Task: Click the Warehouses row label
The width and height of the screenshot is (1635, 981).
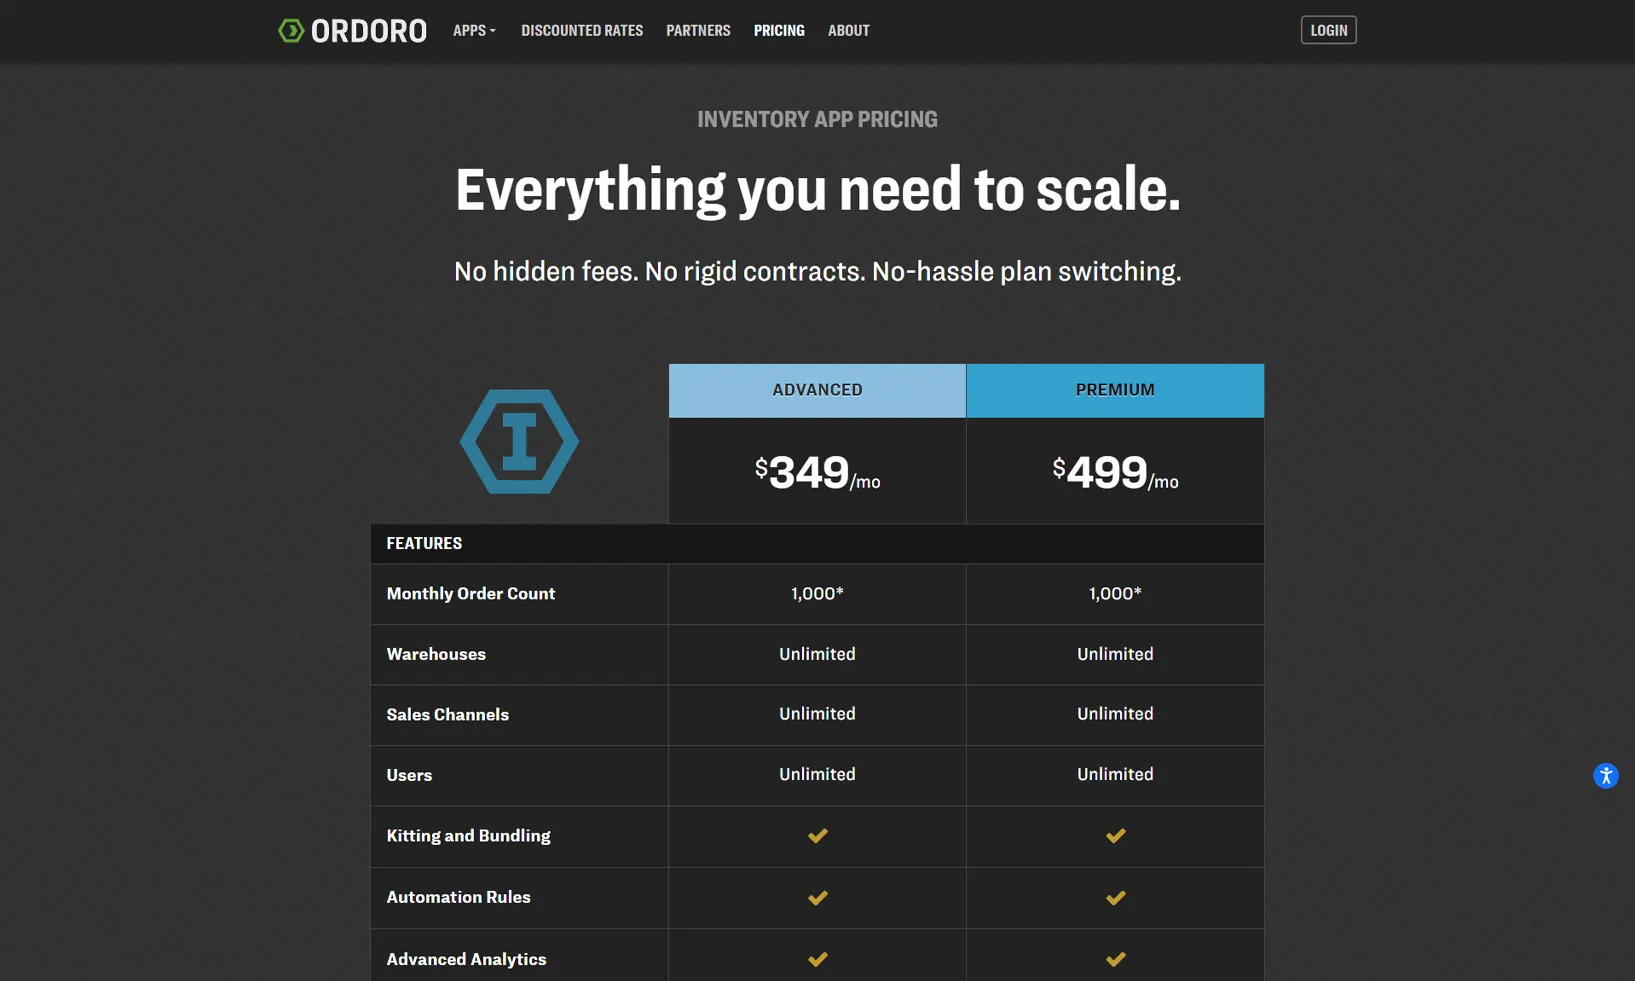Action: click(x=436, y=654)
